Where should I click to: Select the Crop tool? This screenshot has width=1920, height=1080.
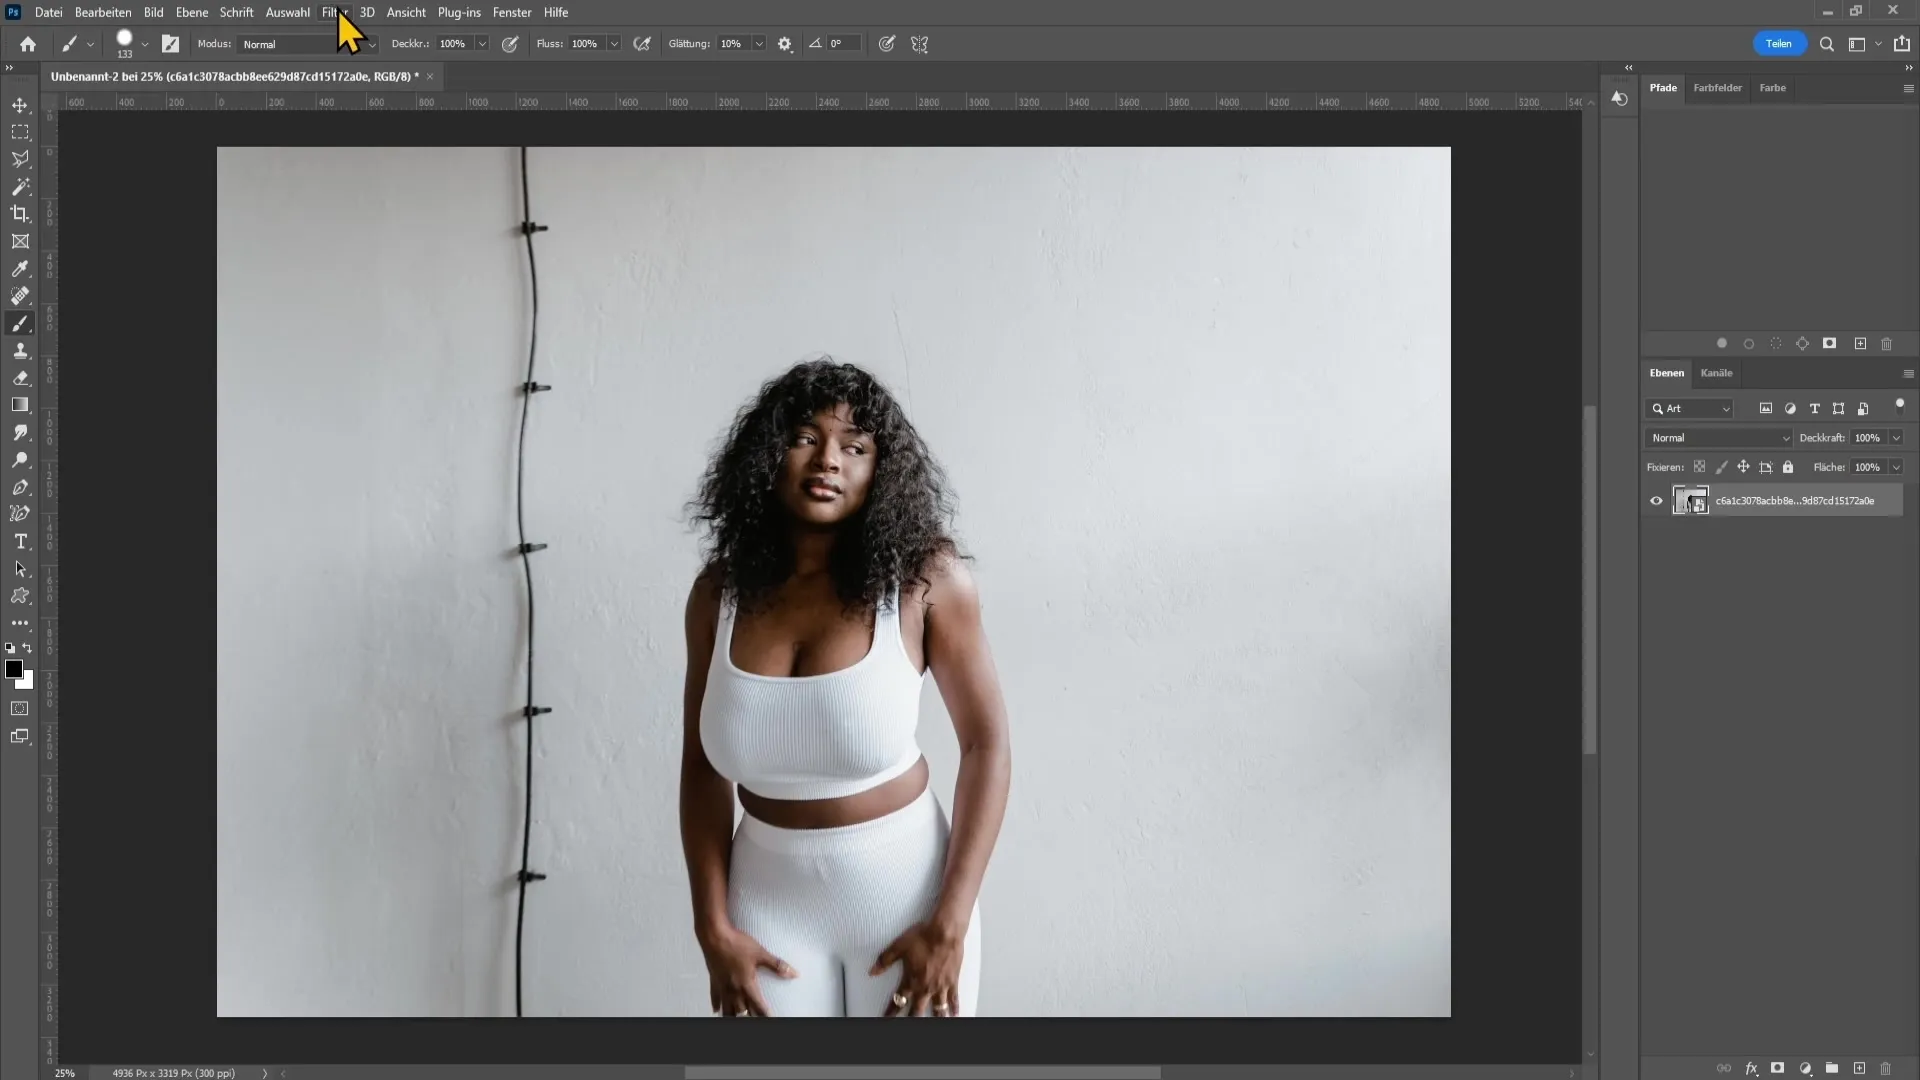tap(20, 214)
